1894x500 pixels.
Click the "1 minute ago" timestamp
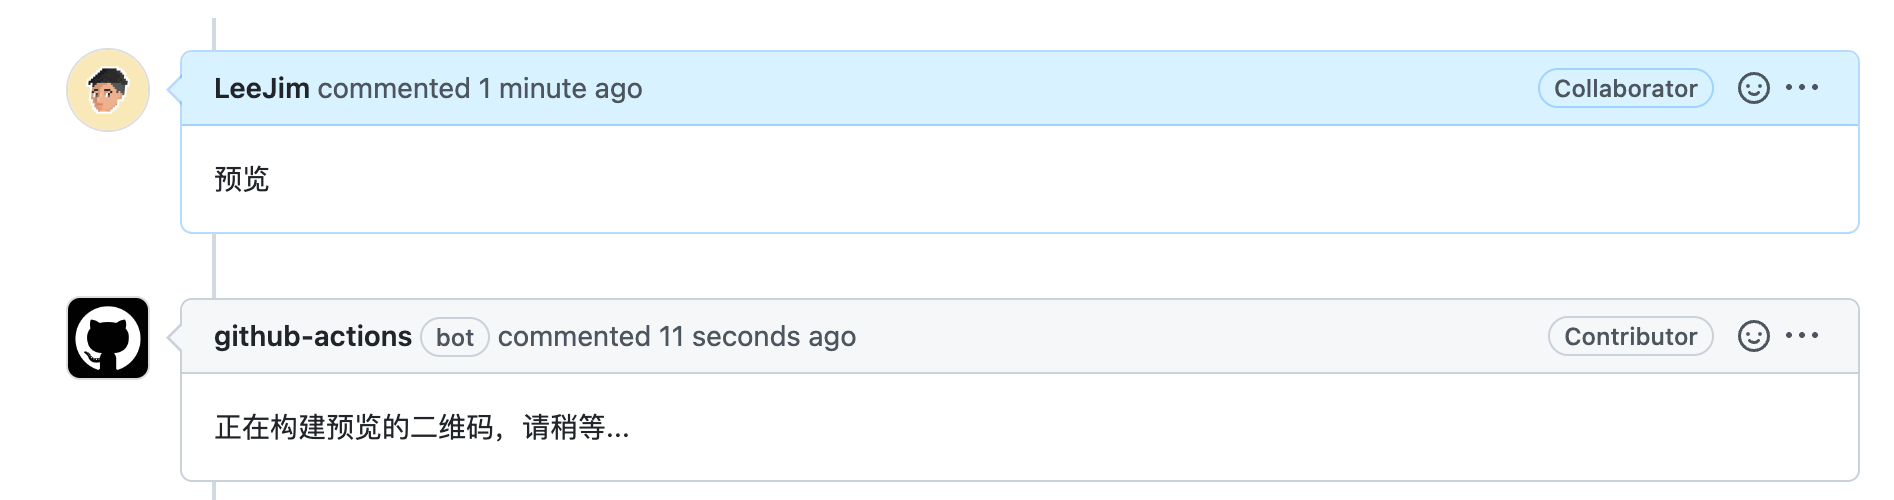click(560, 88)
